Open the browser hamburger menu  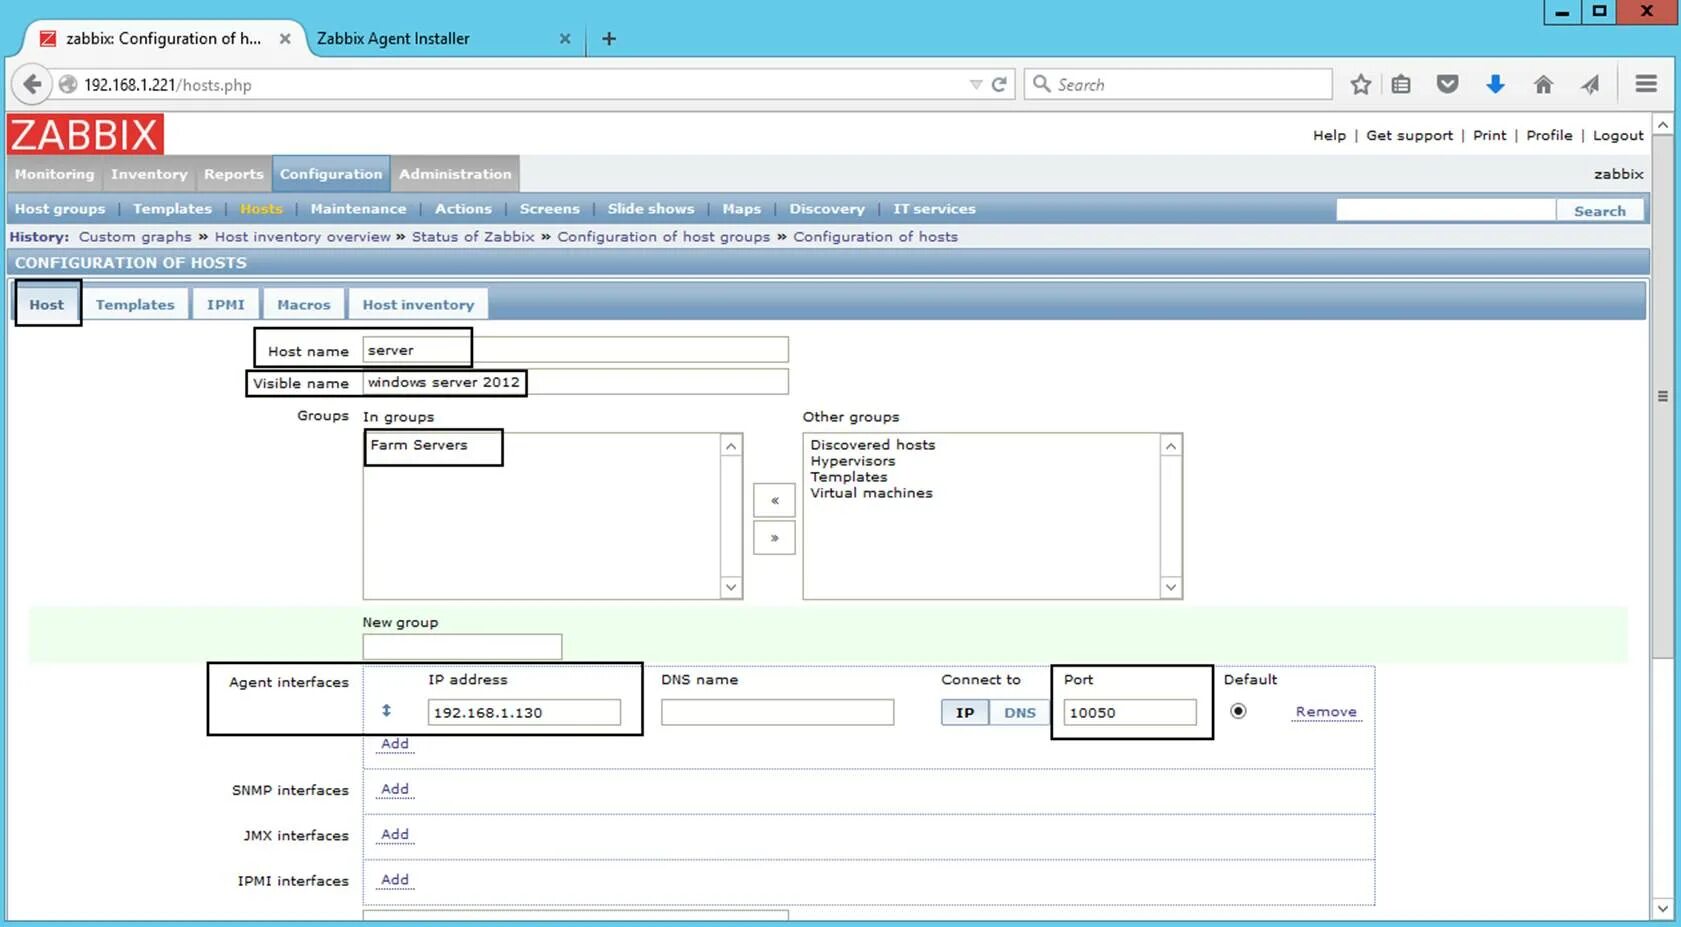[x=1646, y=84]
